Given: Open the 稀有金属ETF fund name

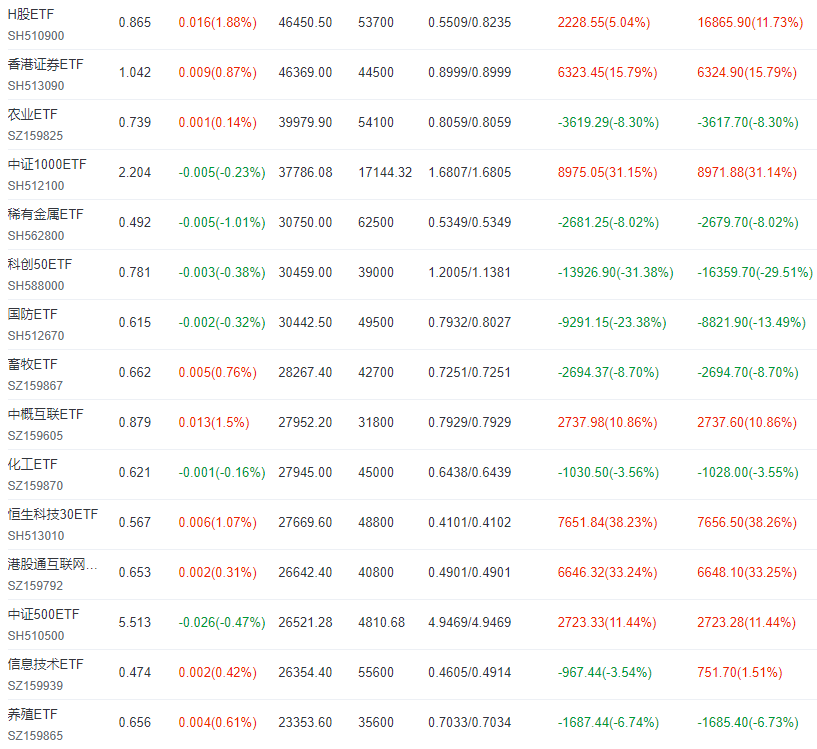Looking at the screenshot, I should pos(45,214).
